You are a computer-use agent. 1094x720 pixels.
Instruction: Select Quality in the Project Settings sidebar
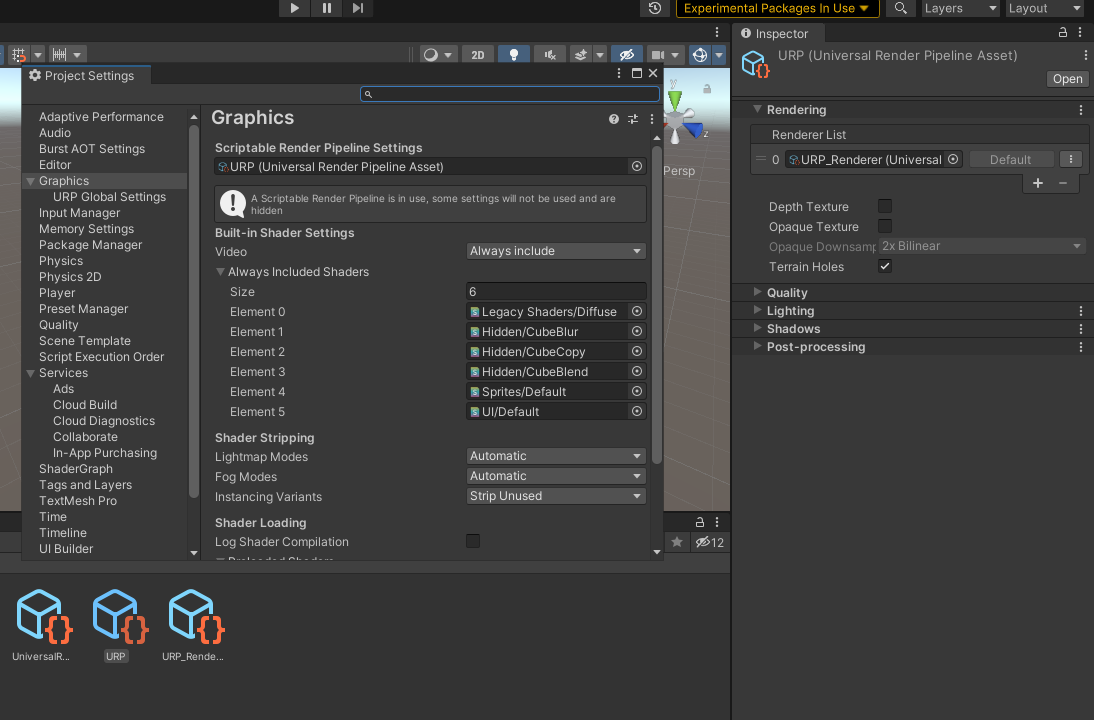[59, 324]
